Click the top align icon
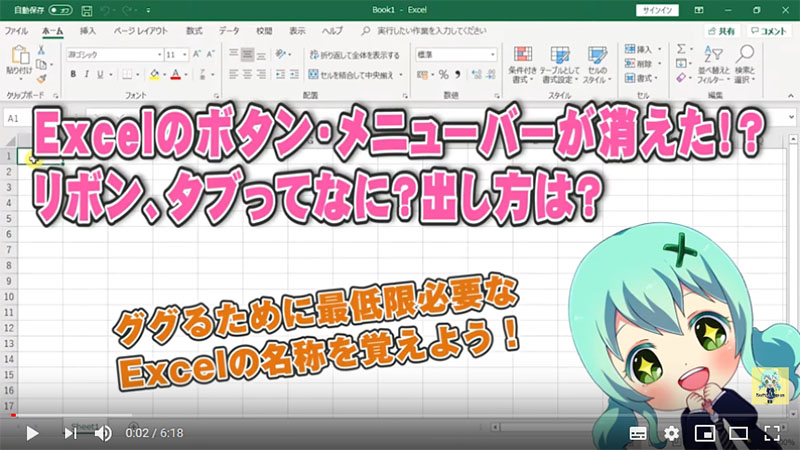 [234, 54]
